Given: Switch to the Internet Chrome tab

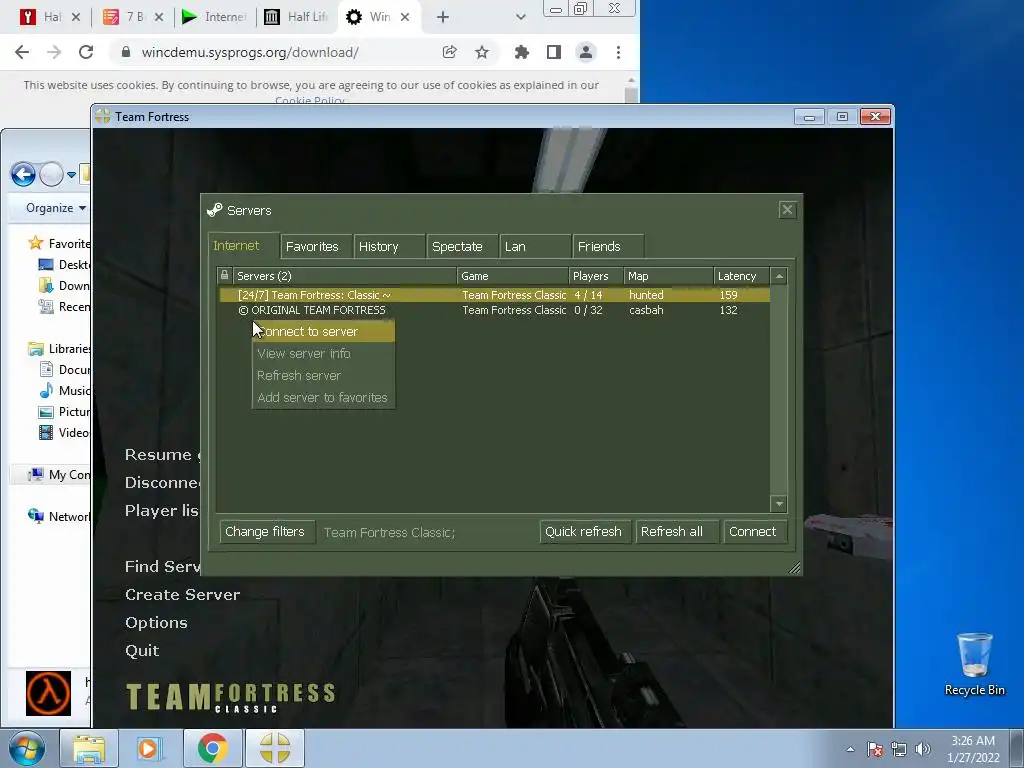Looking at the screenshot, I should click(x=214, y=17).
